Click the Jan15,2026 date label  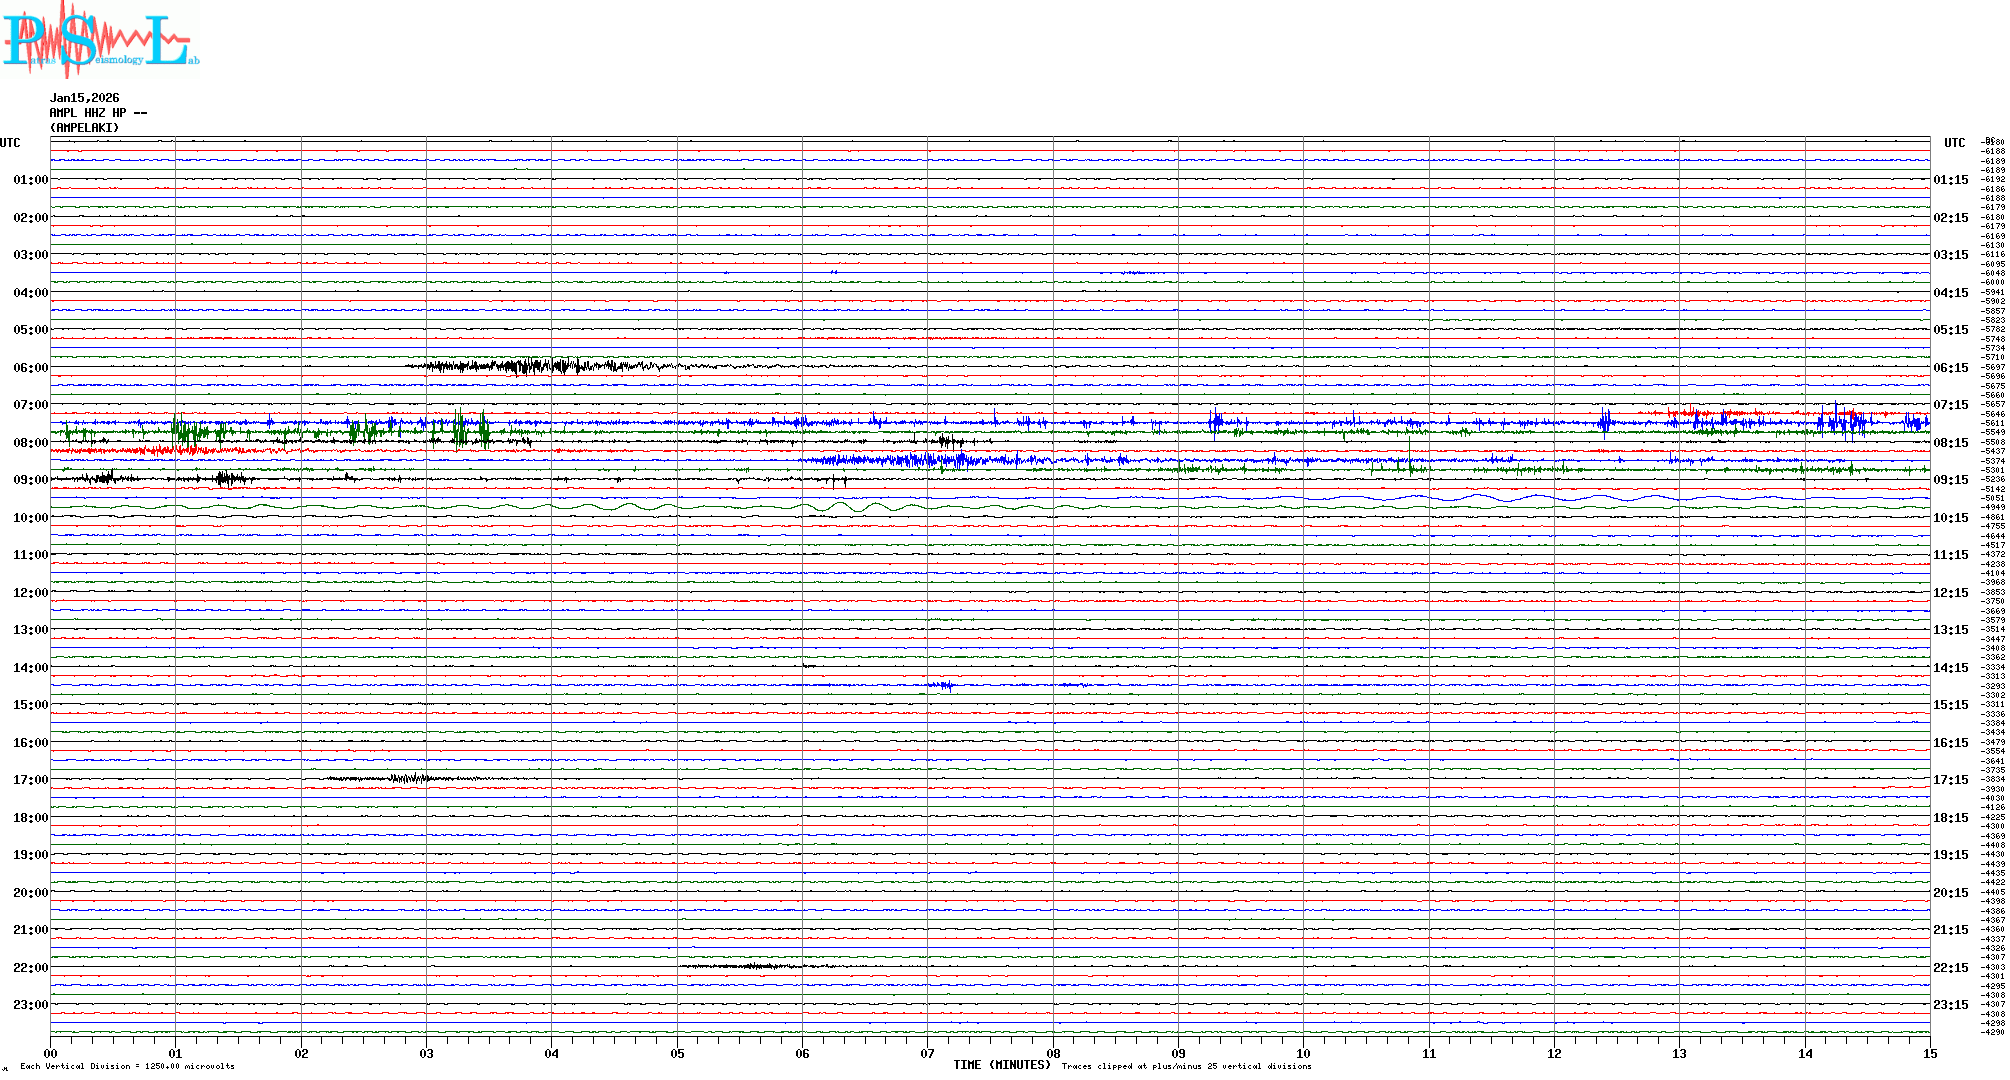pyautogui.click(x=84, y=98)
